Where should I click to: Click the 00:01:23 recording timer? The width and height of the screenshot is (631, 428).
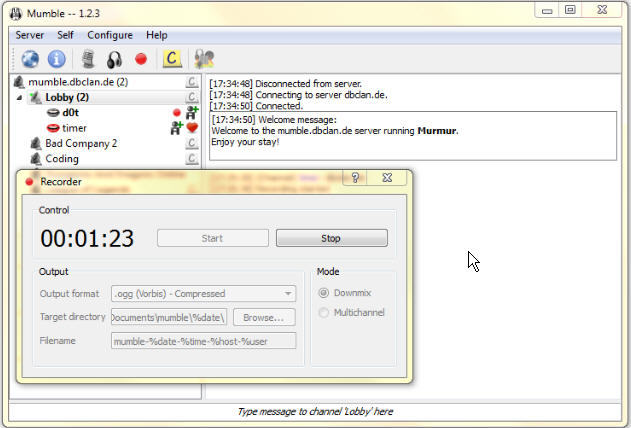click(x=87, y=238)
